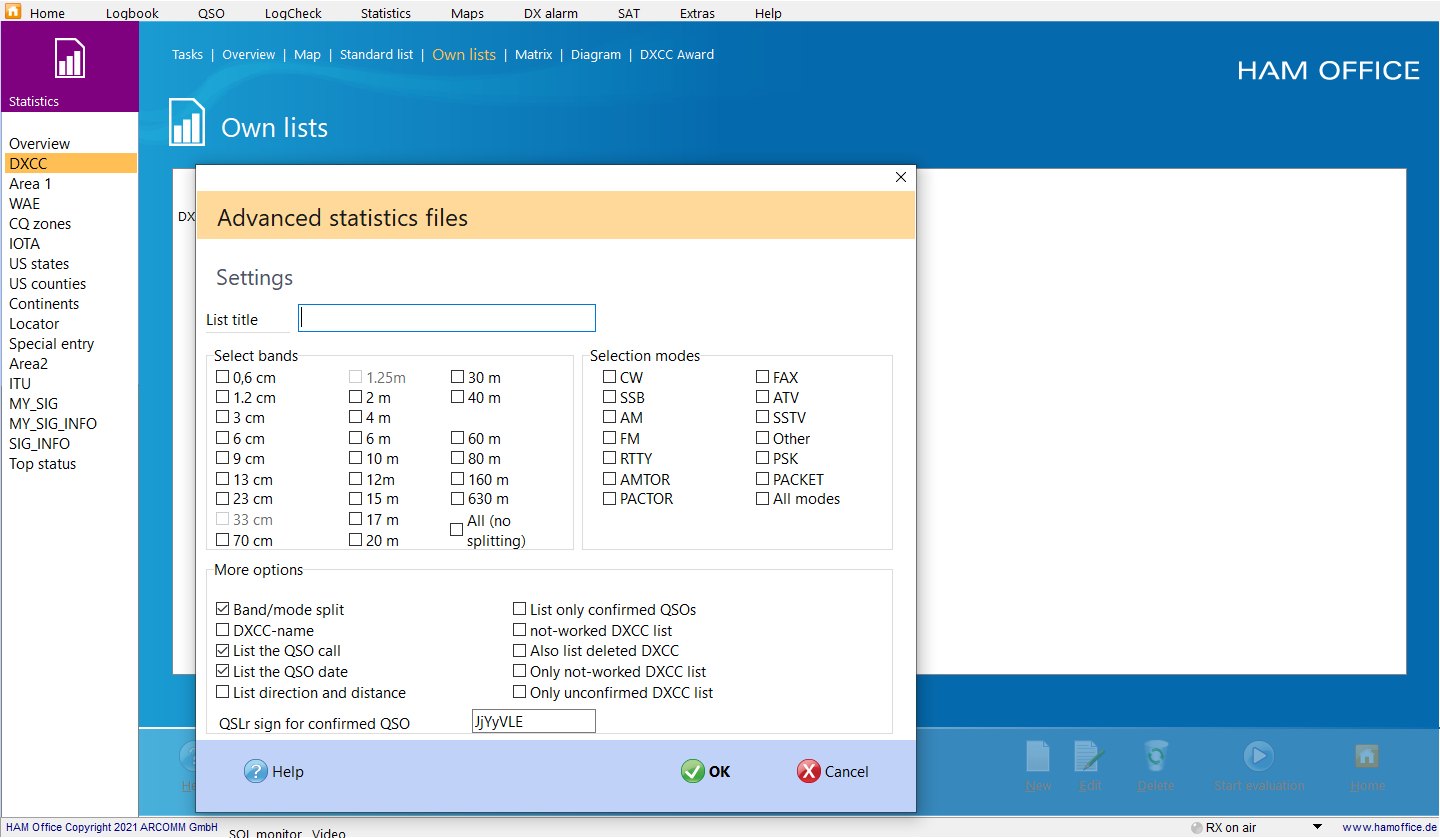The height and width of the screenshot is (838, 1440).
Task: Open the Extras menu
Action: 697,13
